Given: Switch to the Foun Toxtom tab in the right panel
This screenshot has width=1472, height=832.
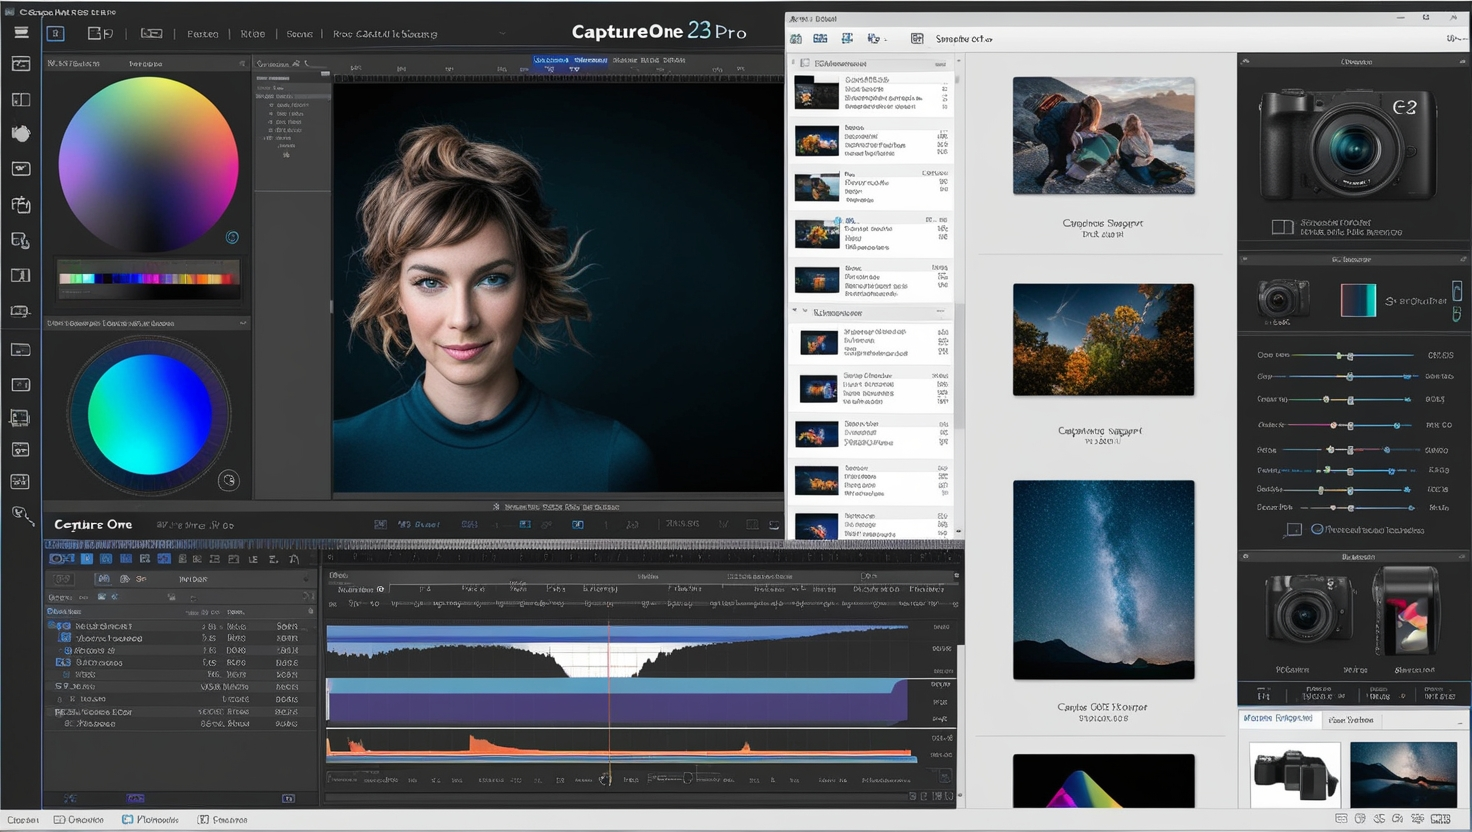Looking at the screenshot, I should 1351,720.
